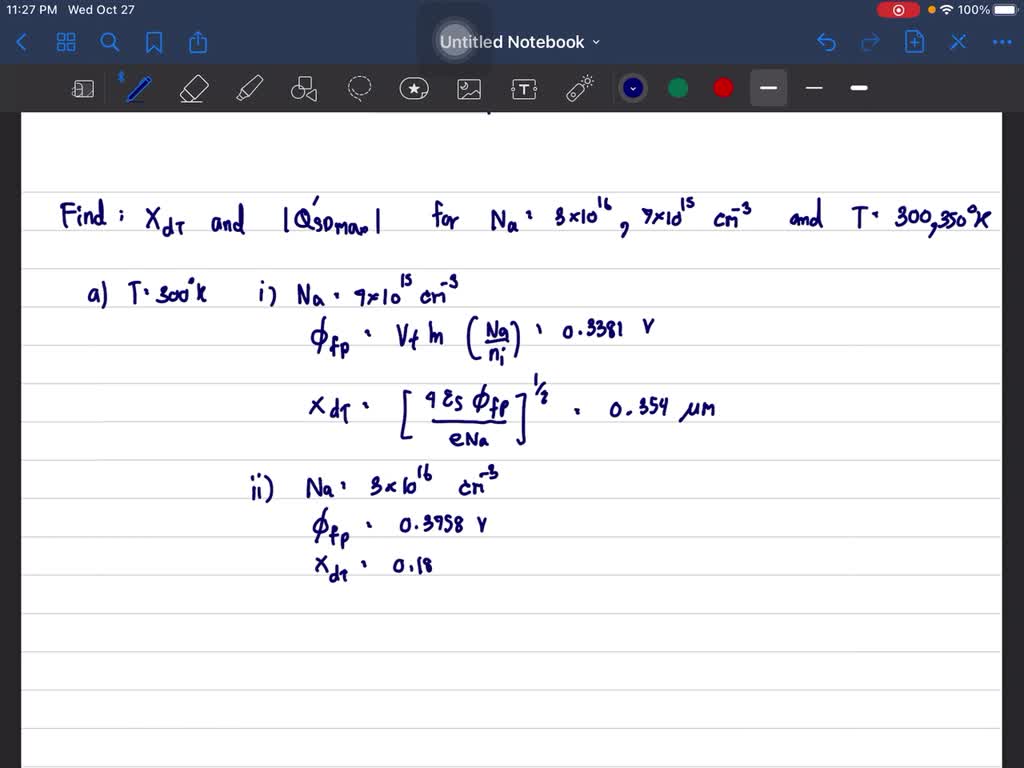This screenshot has width=1024, height=768.
Task: Switch ink color to red
Action: (x=722, y=88)
